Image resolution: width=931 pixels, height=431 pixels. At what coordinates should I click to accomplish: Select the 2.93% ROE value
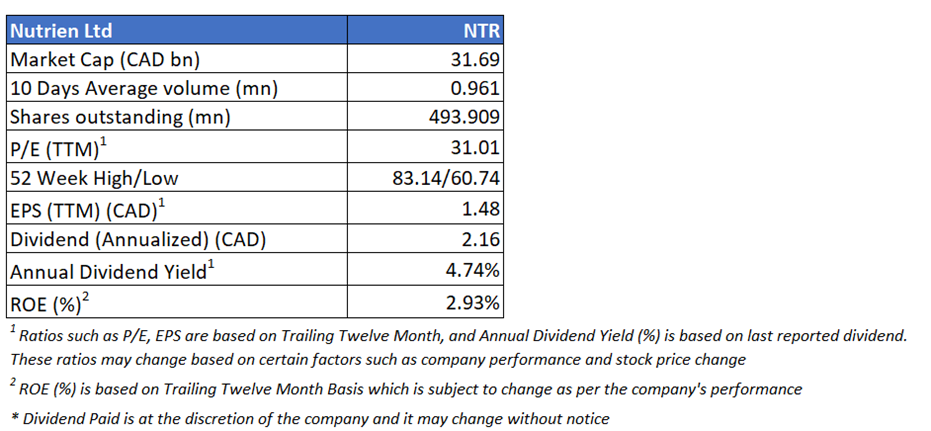[x=472, y=302]
